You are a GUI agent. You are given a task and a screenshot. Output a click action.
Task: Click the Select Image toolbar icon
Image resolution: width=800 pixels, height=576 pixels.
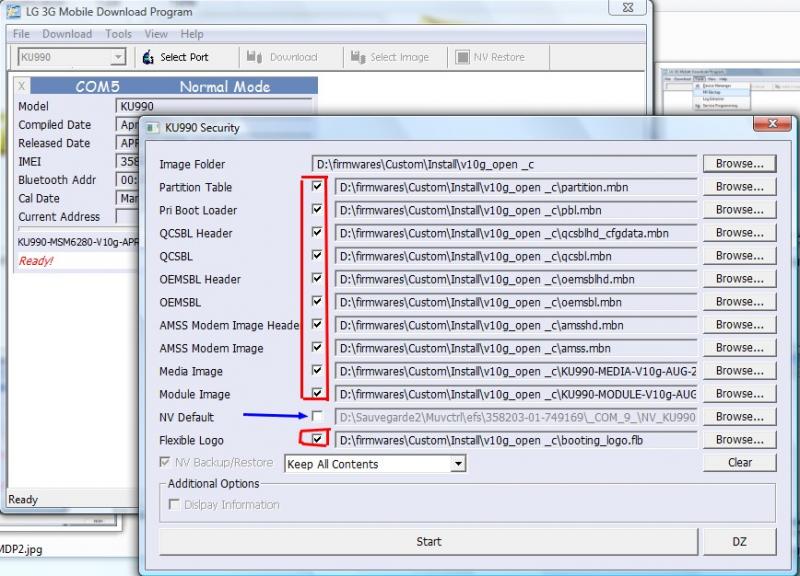point(358,57)
